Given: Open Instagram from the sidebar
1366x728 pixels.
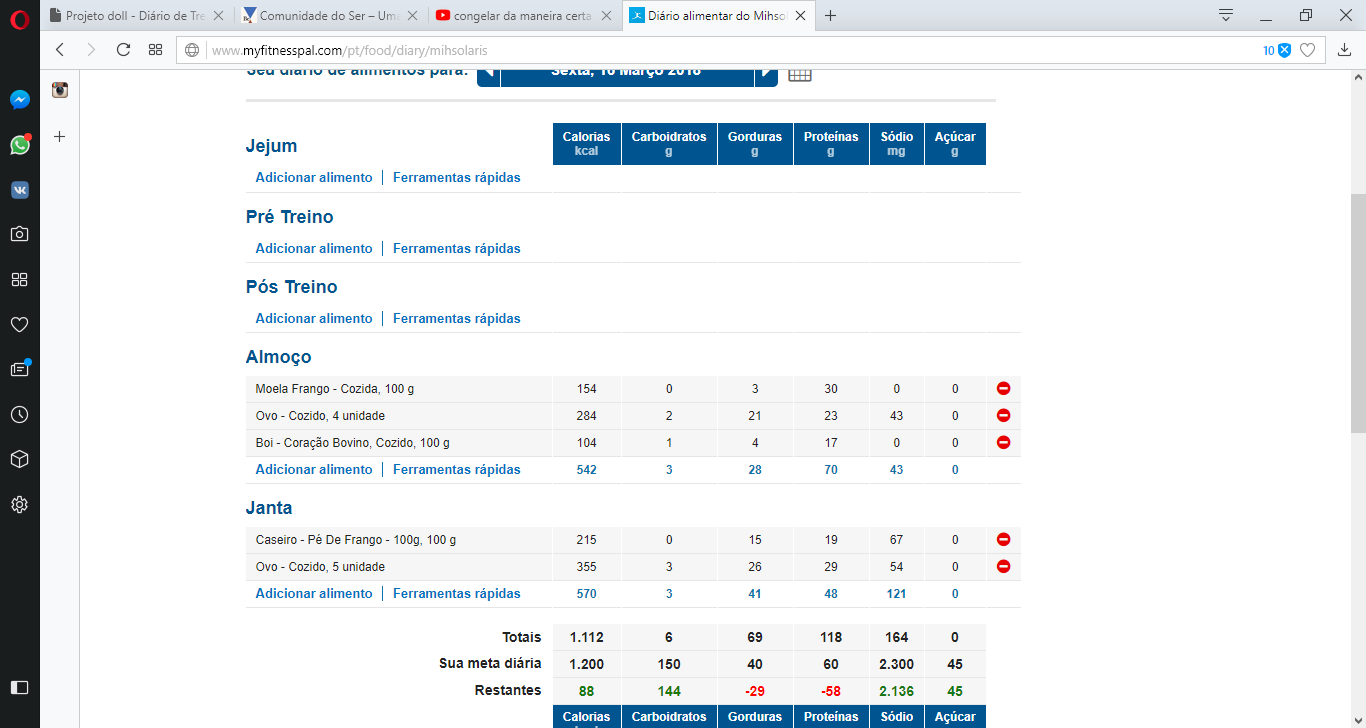Looking at the screenshot, I should [60, 90].
